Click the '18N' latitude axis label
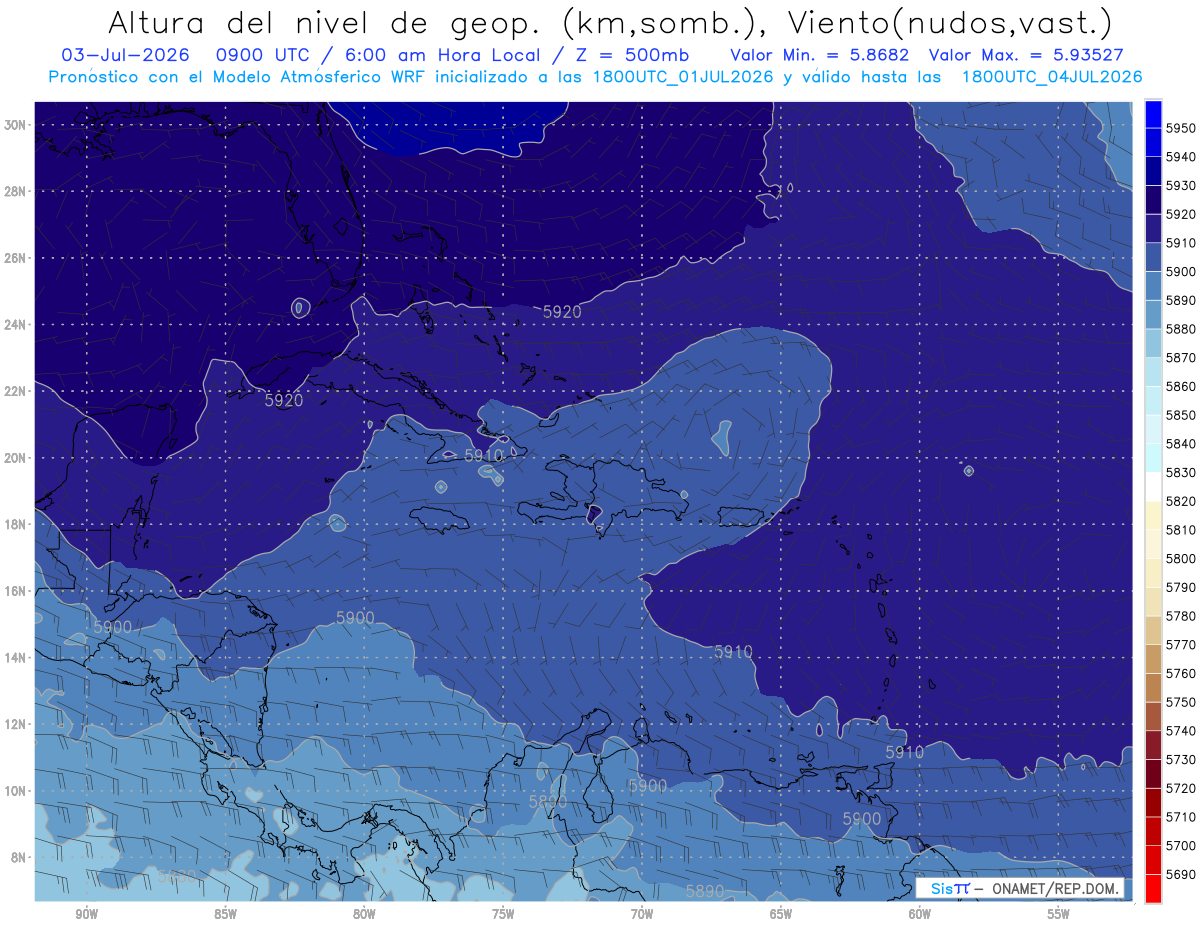The width and height of the screenshot is (1200, 927). tap(15, 524)
